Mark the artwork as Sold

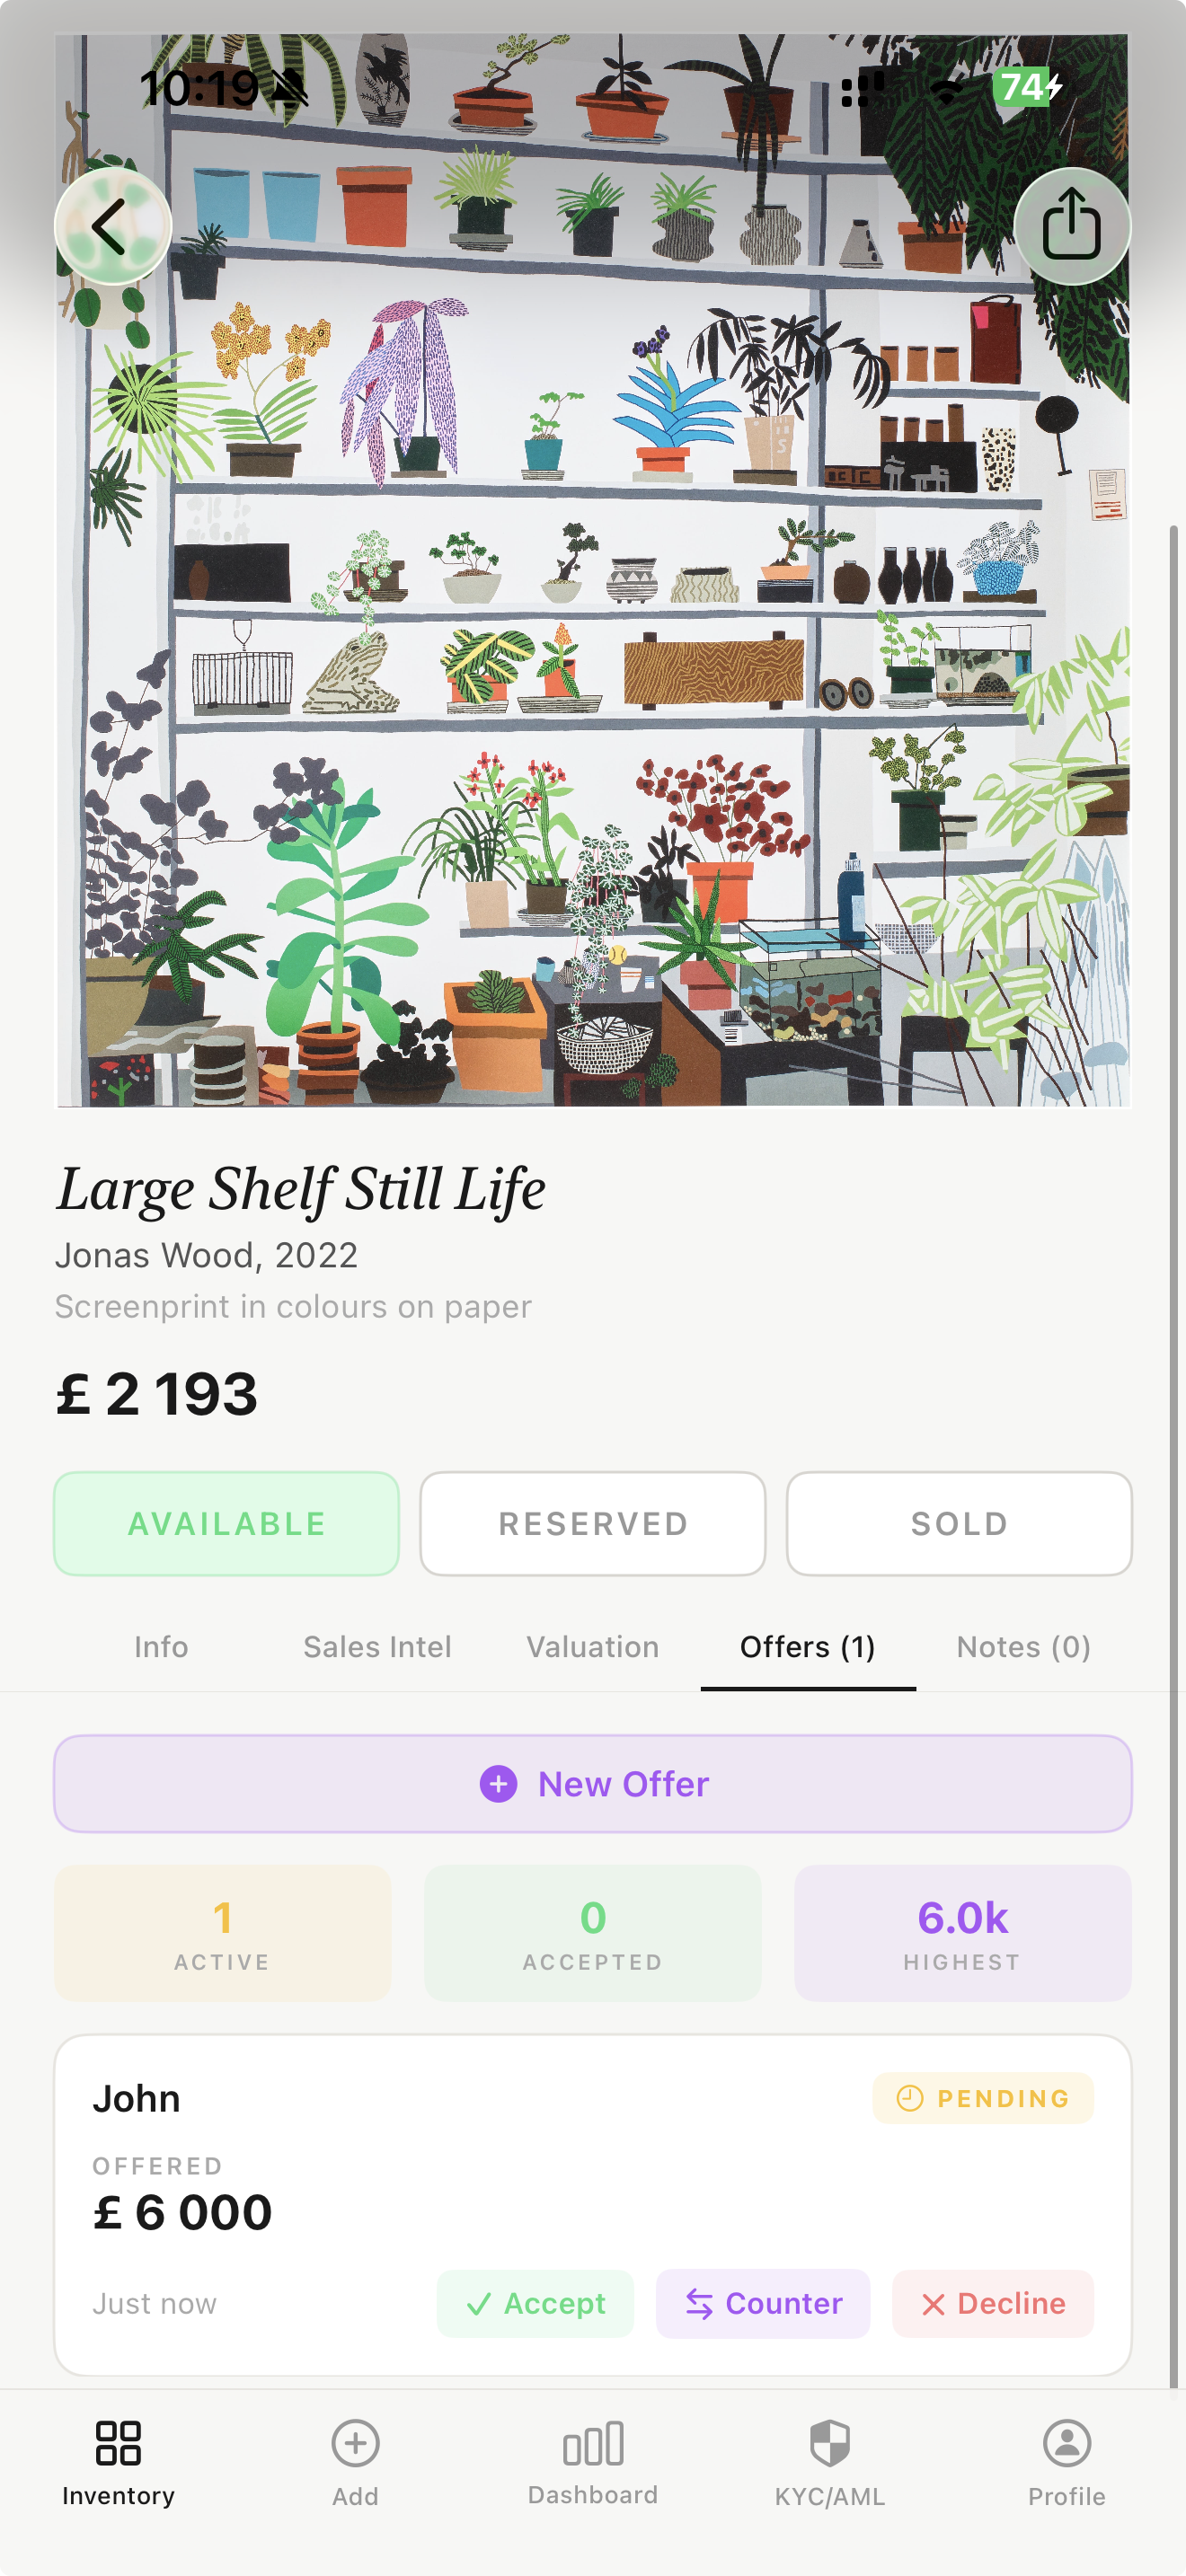959,1523
